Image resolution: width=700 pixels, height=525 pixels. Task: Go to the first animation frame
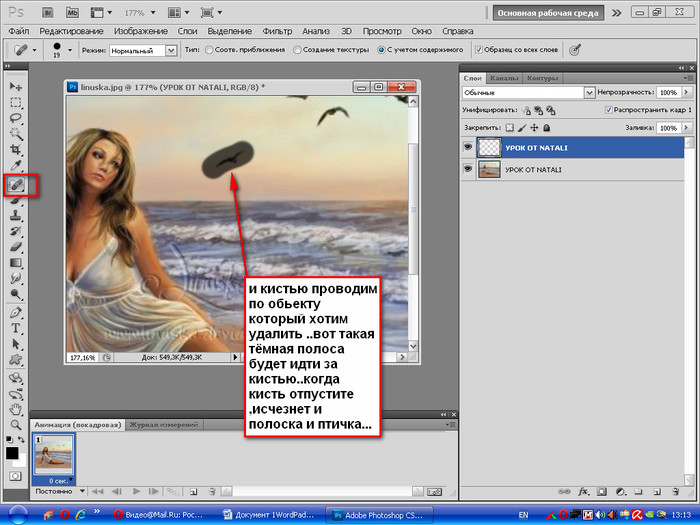tap(97, 491)
